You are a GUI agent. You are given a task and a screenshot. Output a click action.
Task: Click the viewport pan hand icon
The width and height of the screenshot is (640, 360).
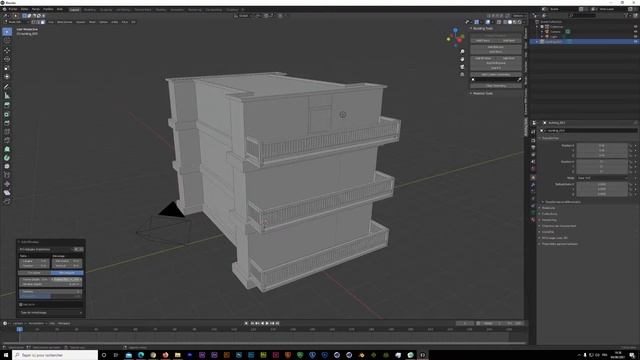pyautogui.click(x=462, y=59)
